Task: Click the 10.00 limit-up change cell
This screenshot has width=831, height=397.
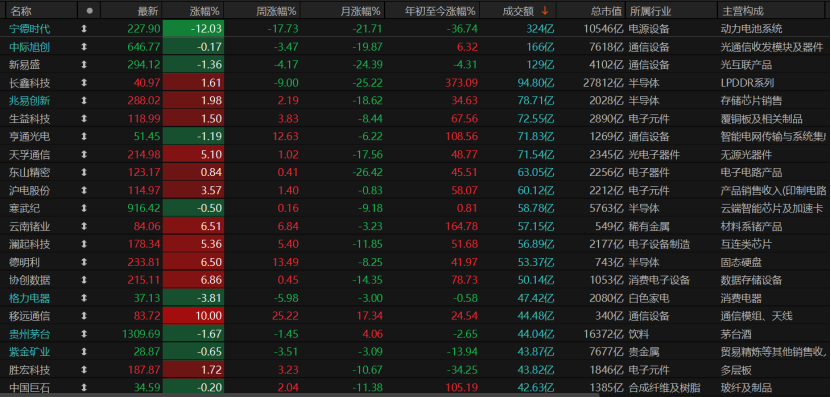Action: (x=193, y=316)
